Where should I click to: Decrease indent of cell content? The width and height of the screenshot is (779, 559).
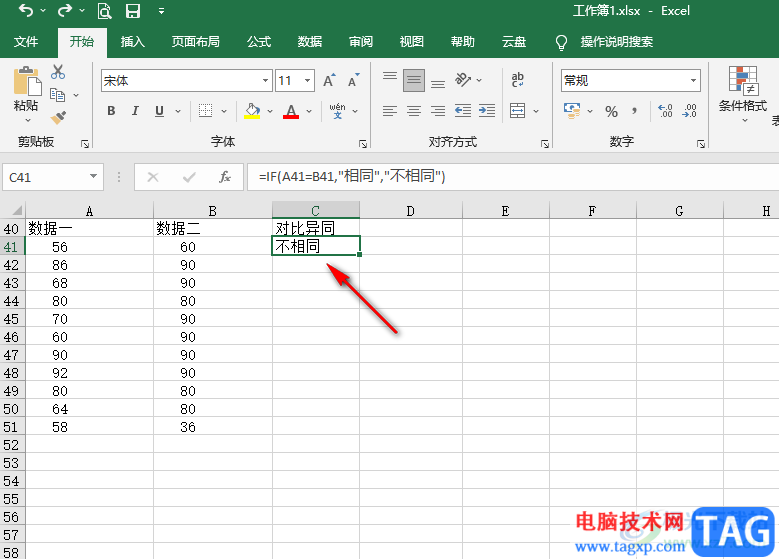pos(463,111)
